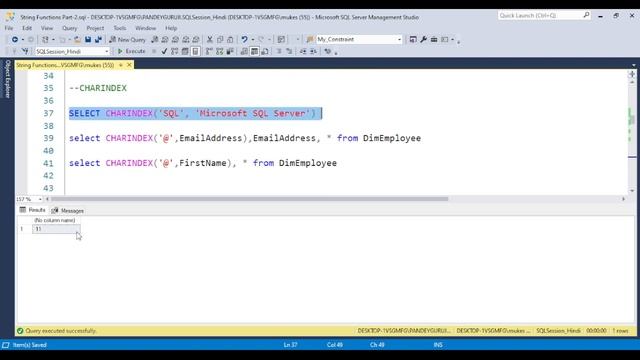Click the Navigate Backward toolbar icon
This screenshot has width=640, height=360.
pyautogui.click(x=15, y=40)
